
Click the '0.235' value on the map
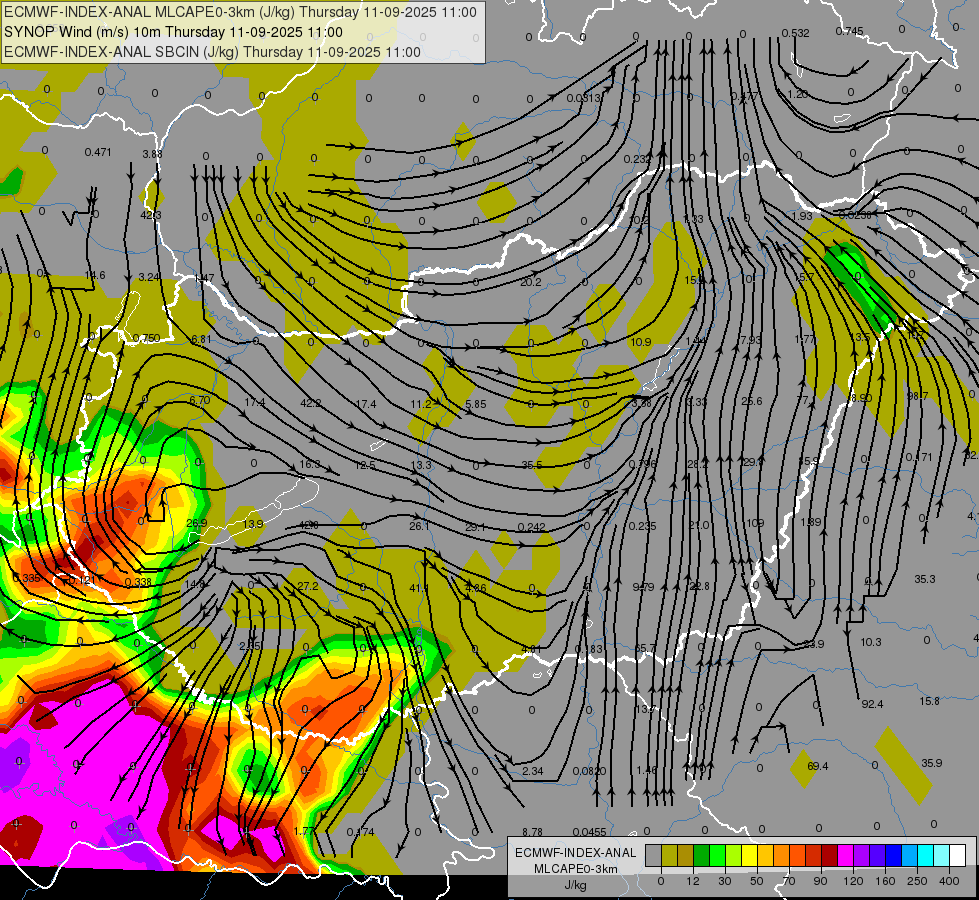(642, 526)
